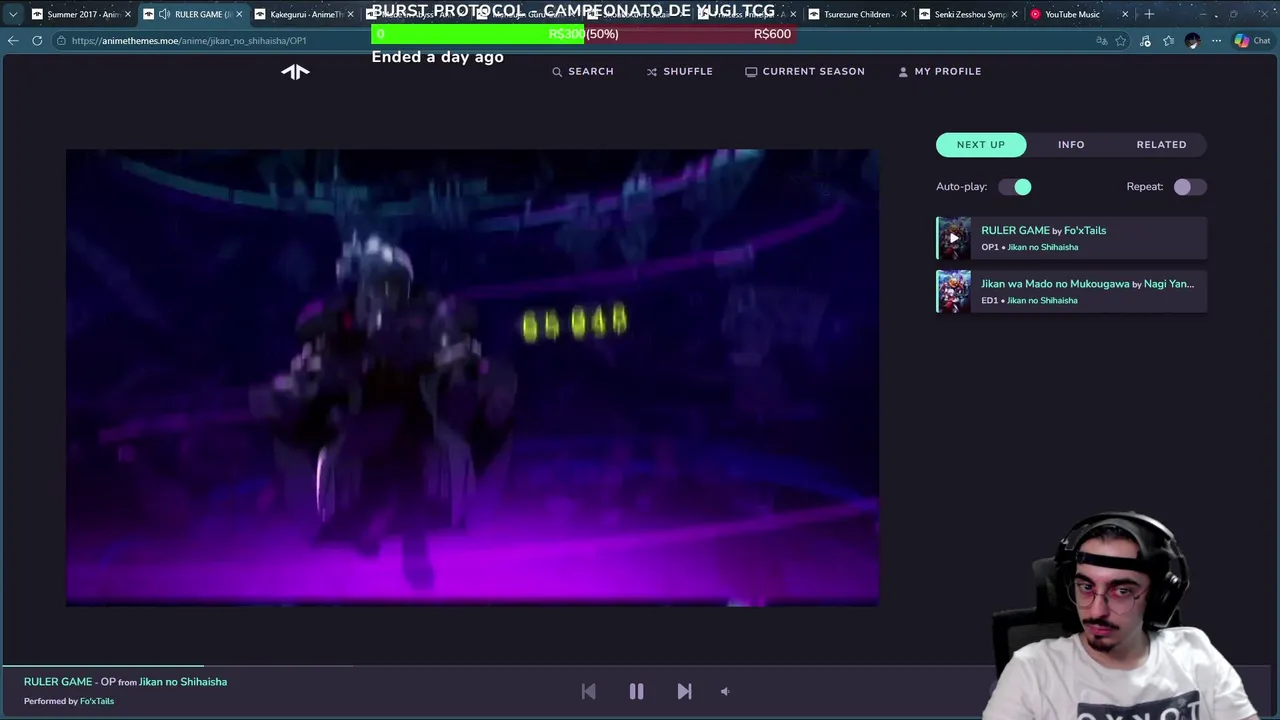1280x720 pixels.
Task: Open the media control music icon
Action: [x=1145, y=41]
